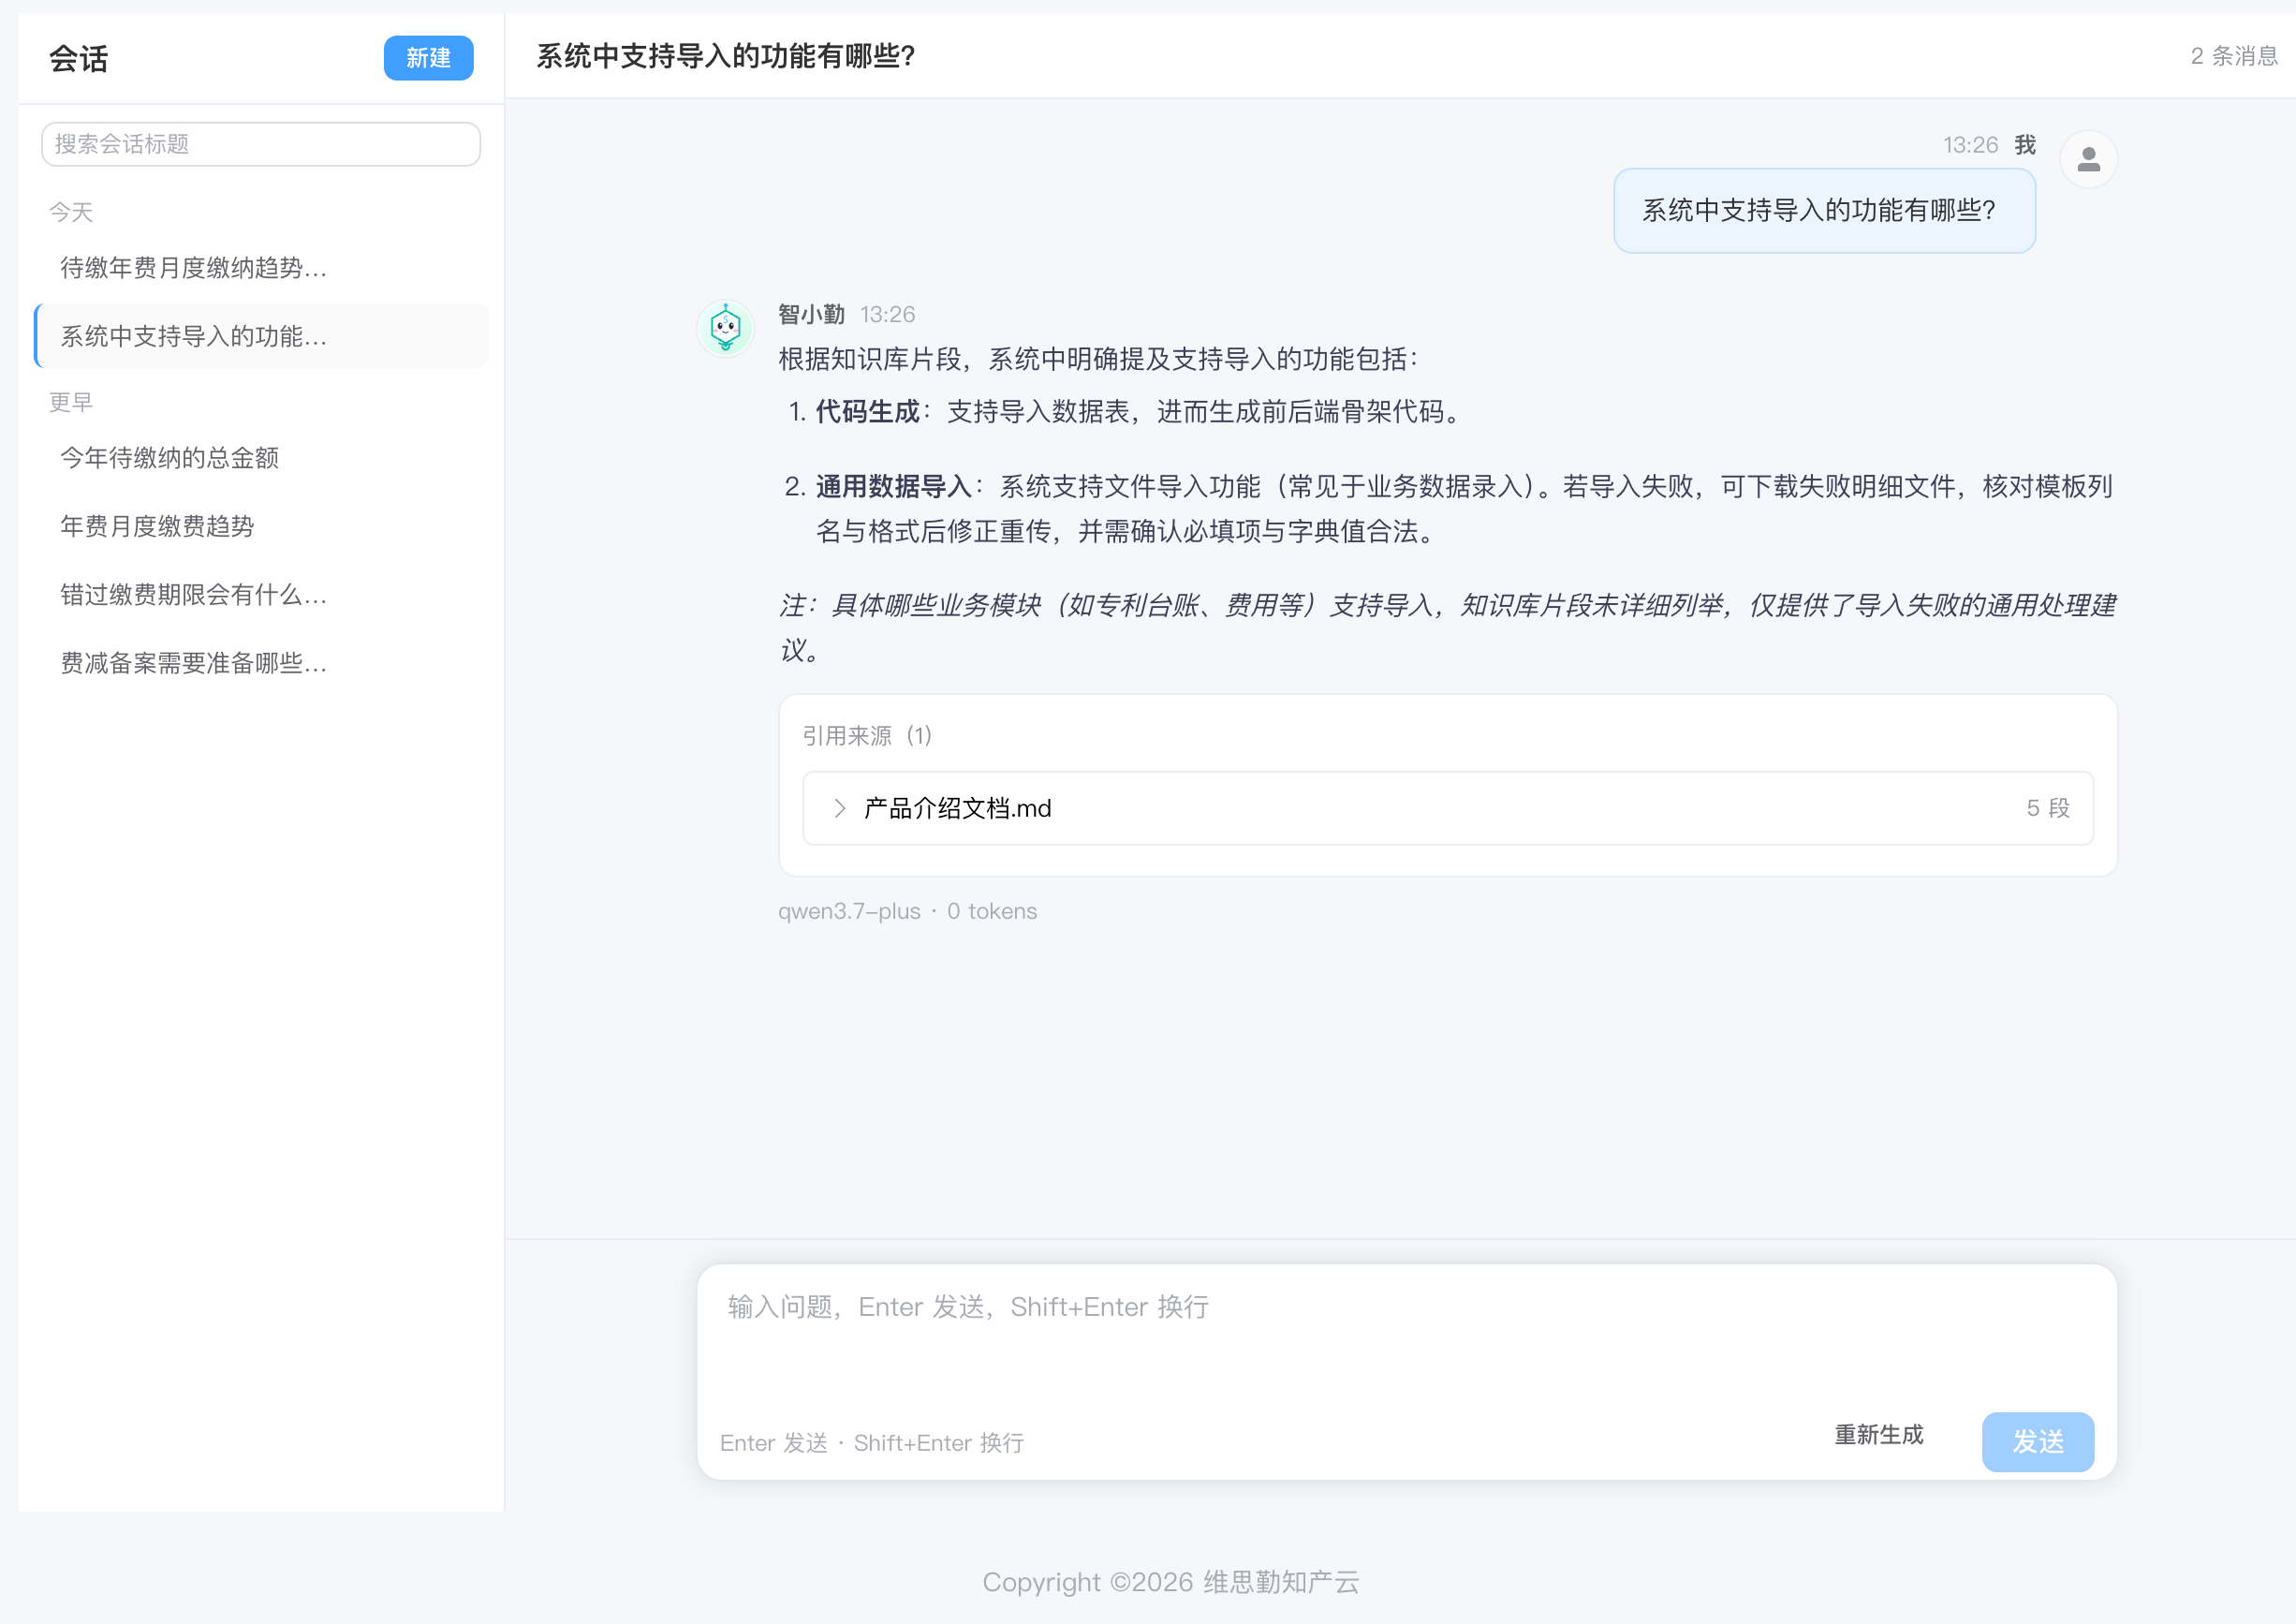This screenshot has width=2296, height=1624.
Task: Click the 发送 send button
Action: [2037, 1441]
